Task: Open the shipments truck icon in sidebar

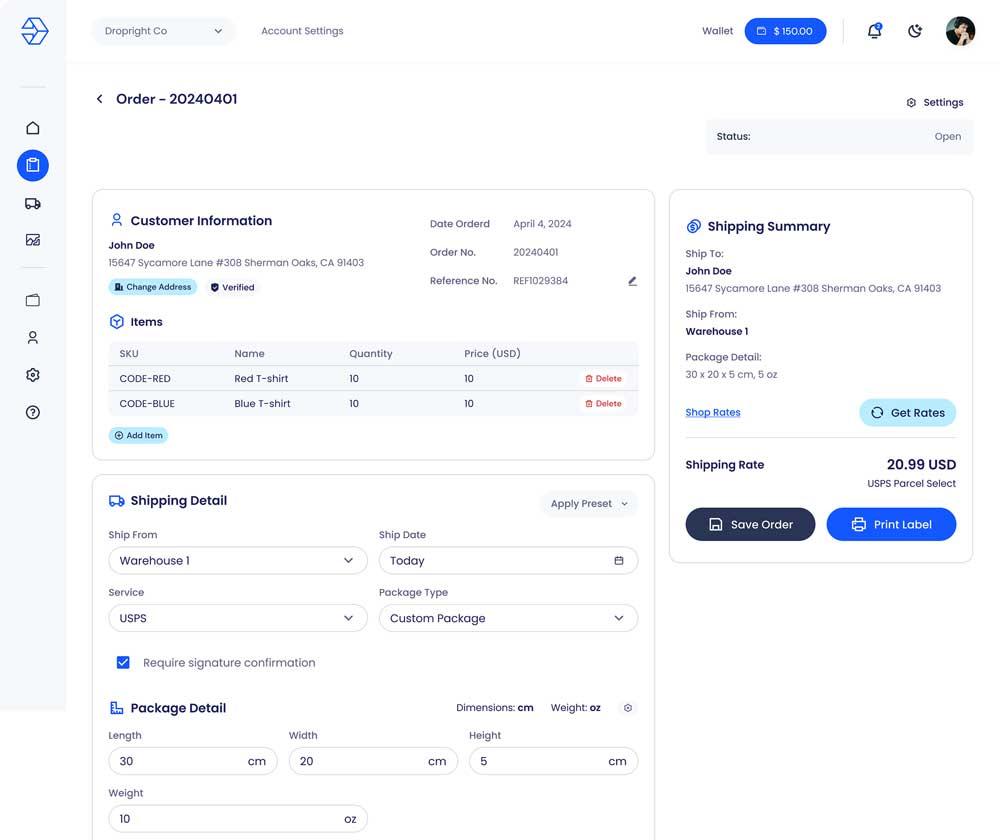Action: 33,203
